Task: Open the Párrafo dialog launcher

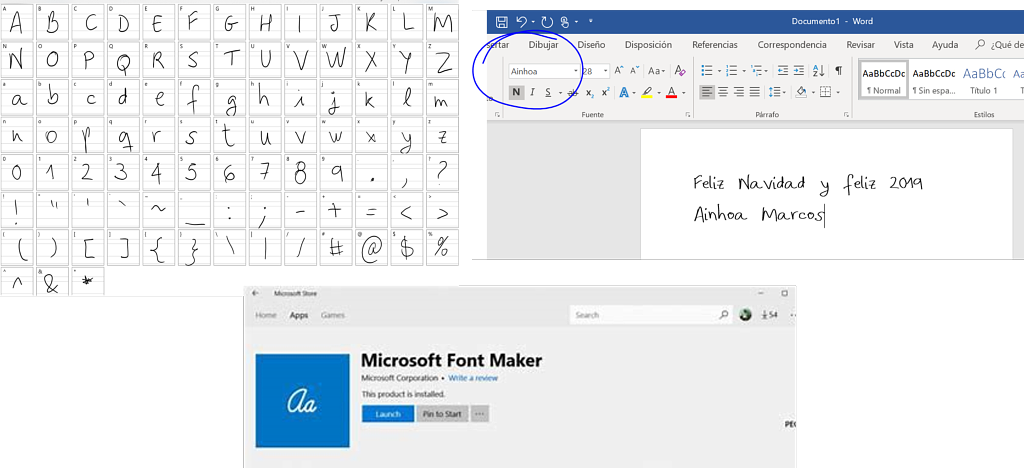Action: pos(846,115)
